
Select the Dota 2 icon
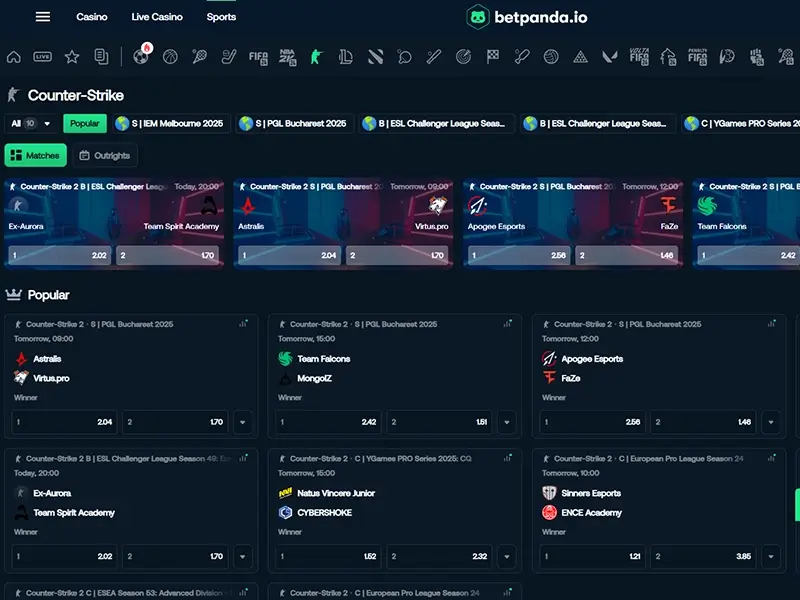point(376,57)
